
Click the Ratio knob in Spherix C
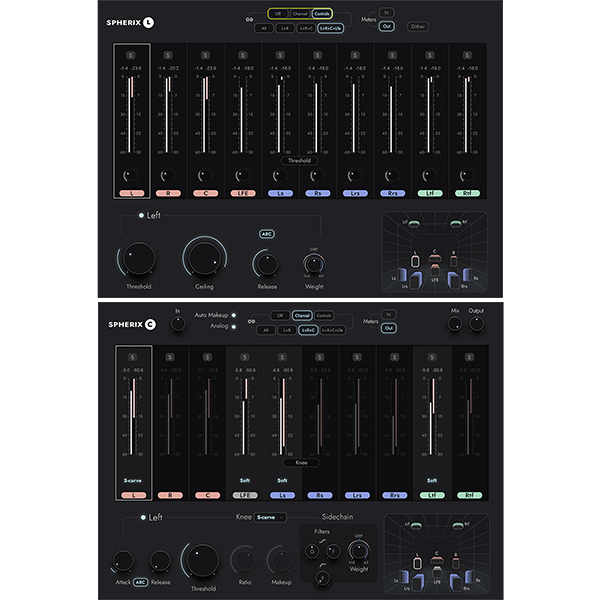(245, 561)
